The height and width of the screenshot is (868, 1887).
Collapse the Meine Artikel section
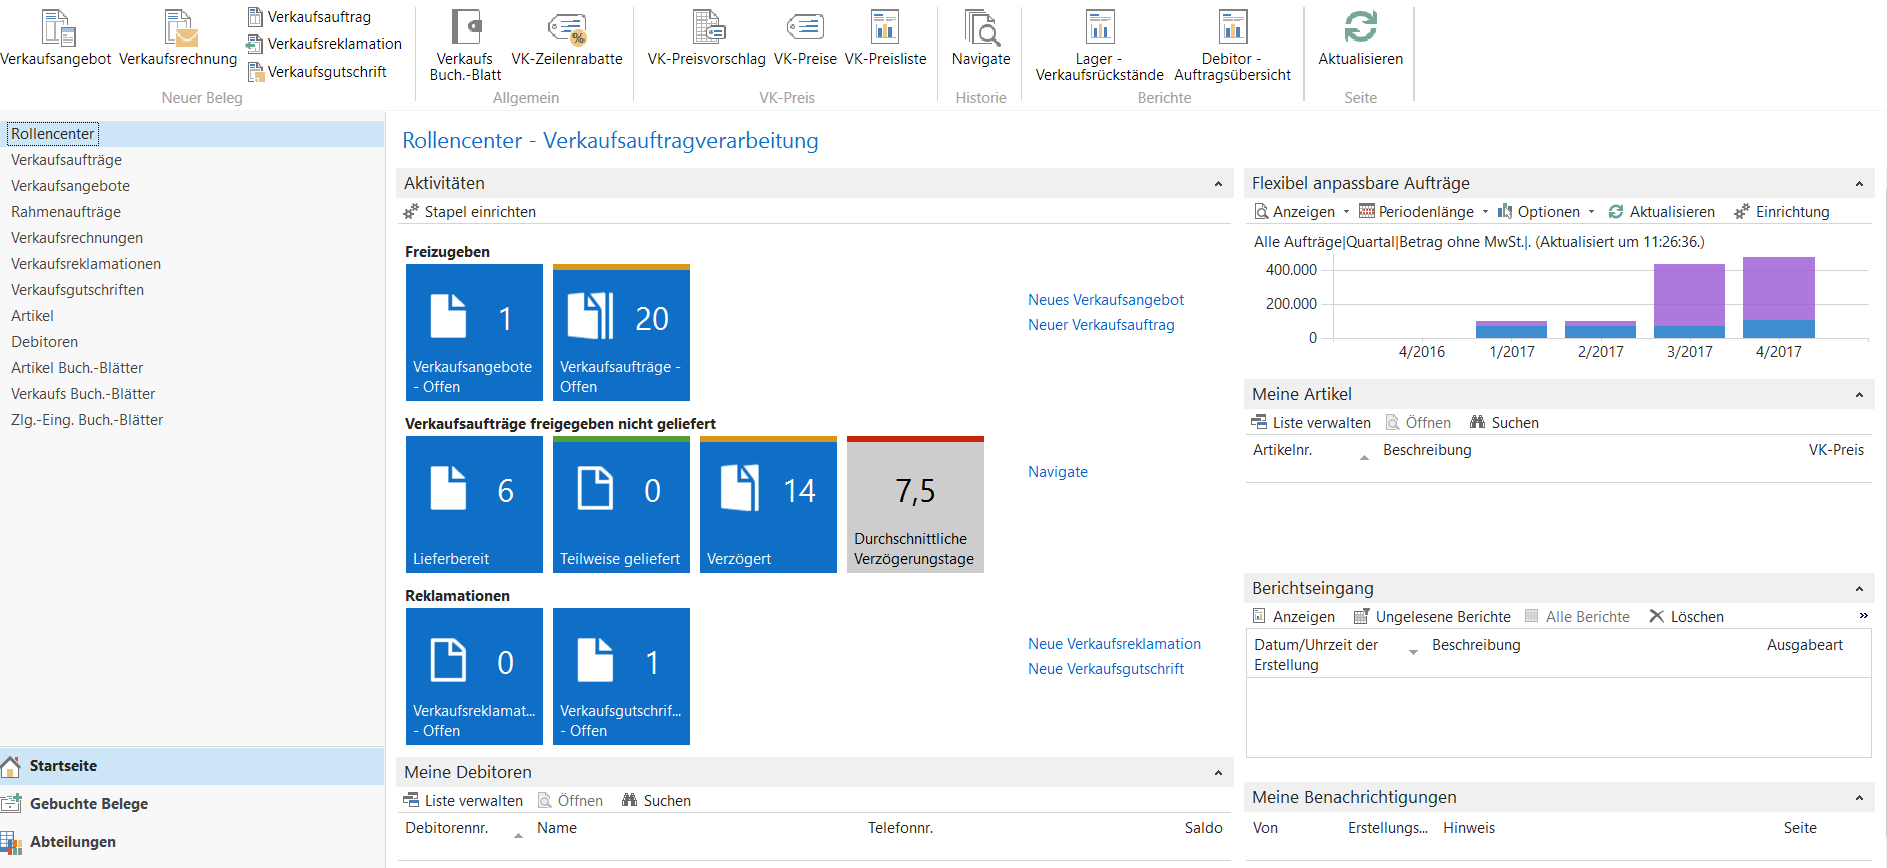tap(1859, 395)
